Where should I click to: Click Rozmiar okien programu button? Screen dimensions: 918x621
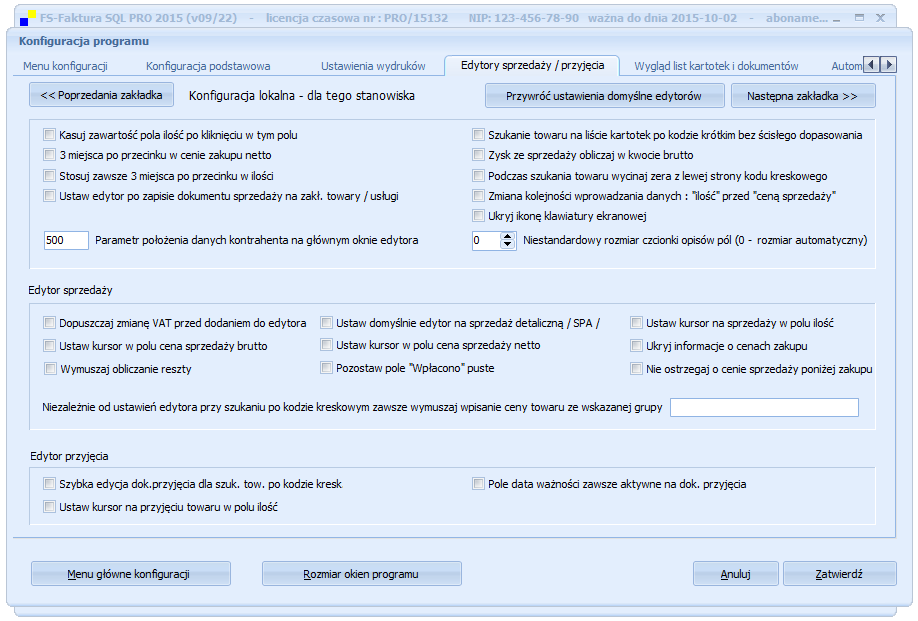point(362,574)
